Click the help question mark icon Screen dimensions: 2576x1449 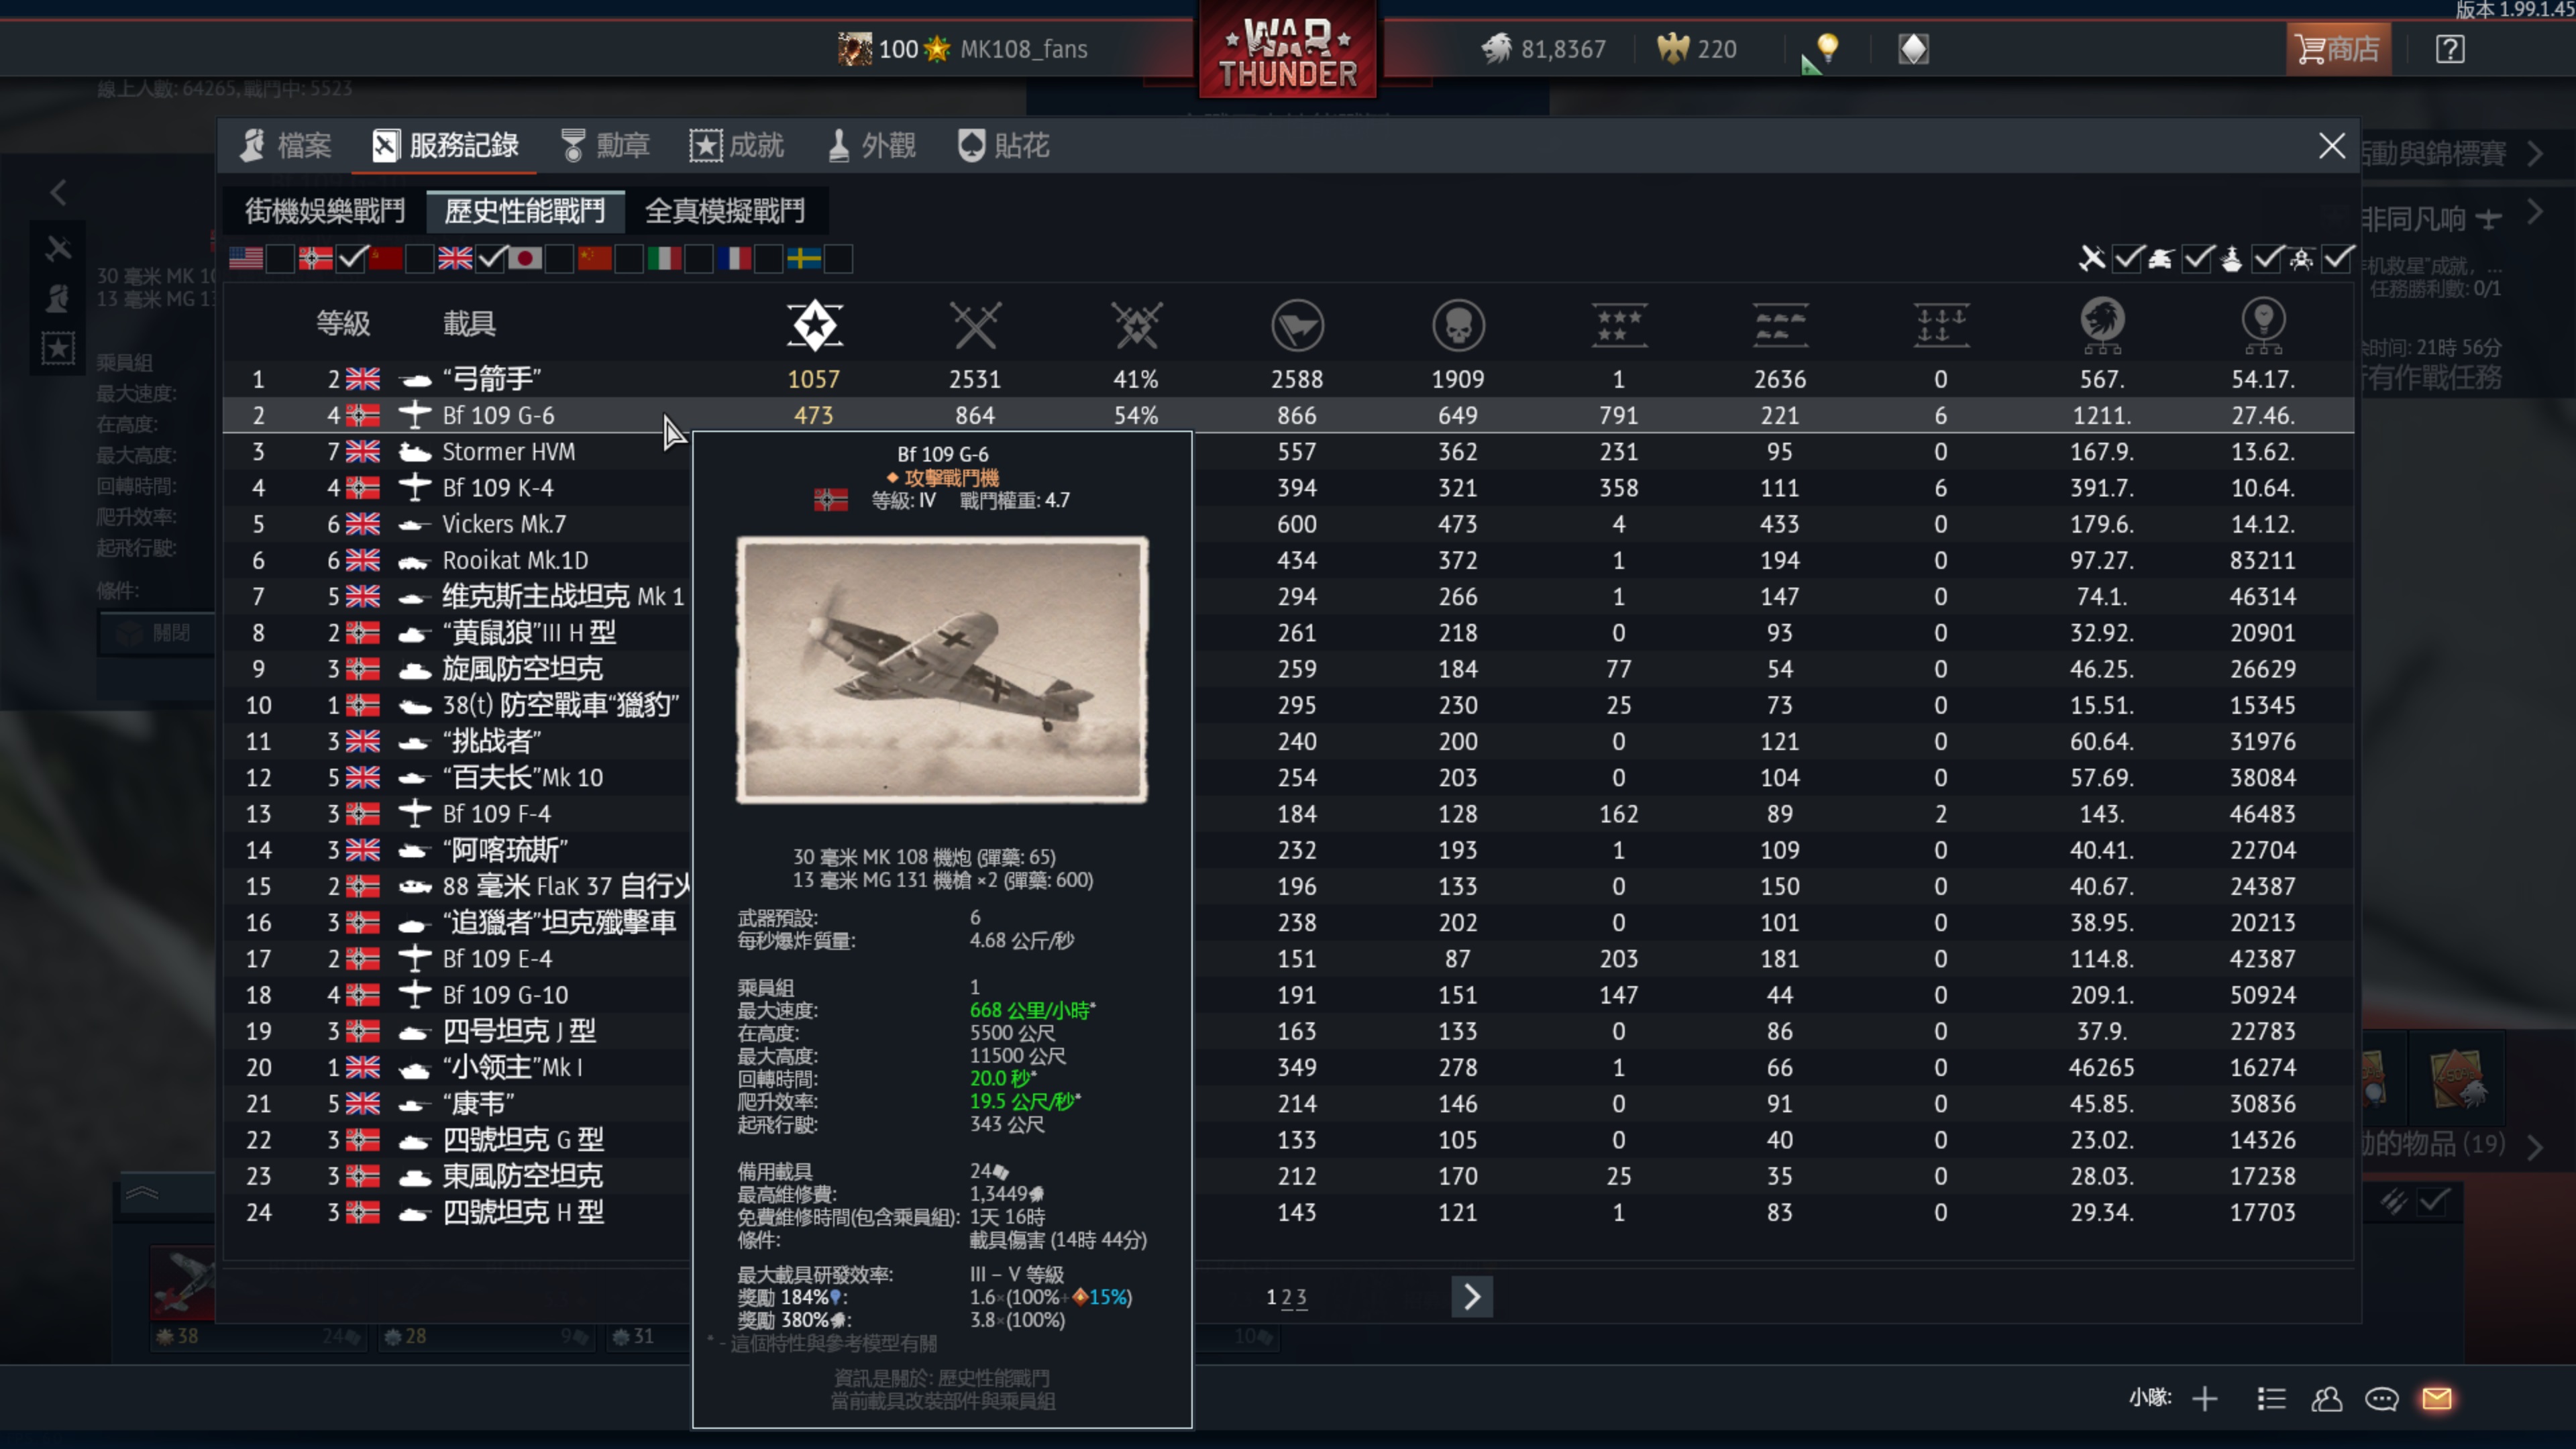pos(2450,48)
